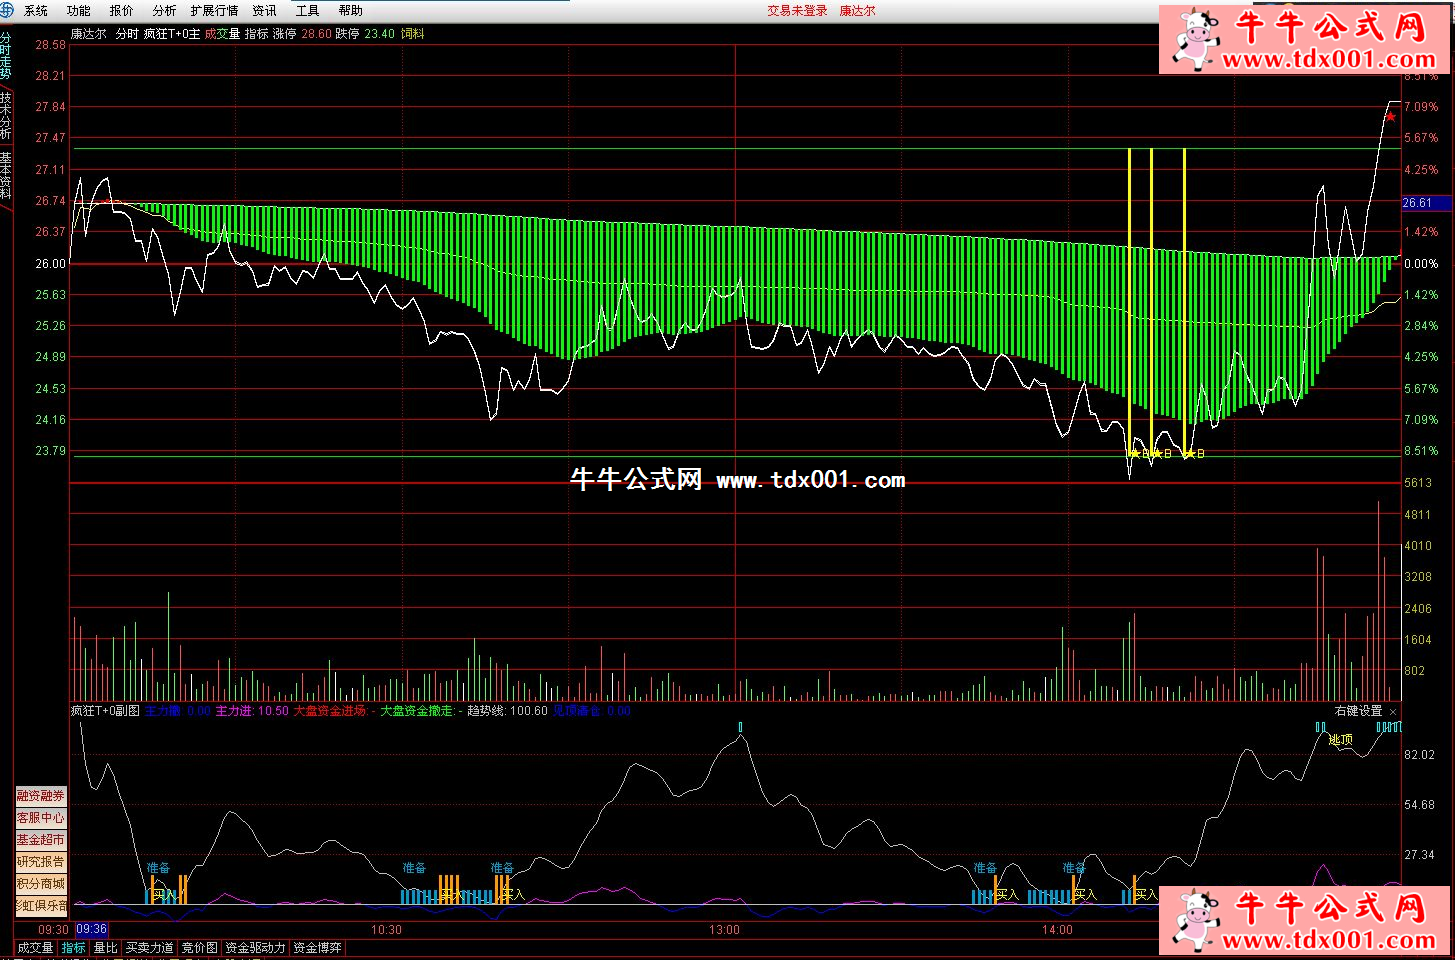Open the 积分商城 sidebar button

click(40, 884)
